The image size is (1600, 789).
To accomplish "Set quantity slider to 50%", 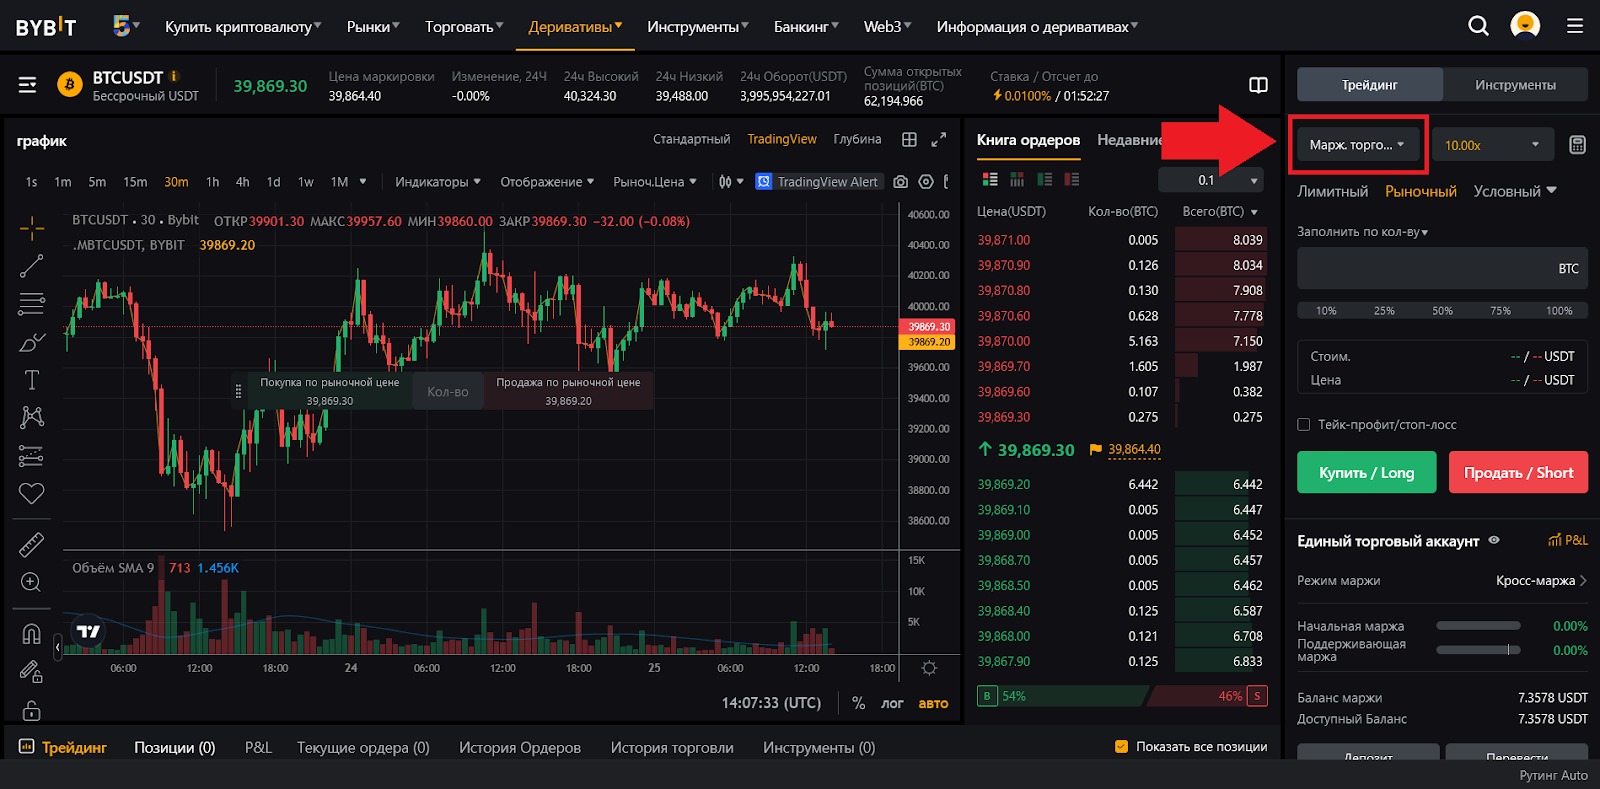I will (1442, 311).
